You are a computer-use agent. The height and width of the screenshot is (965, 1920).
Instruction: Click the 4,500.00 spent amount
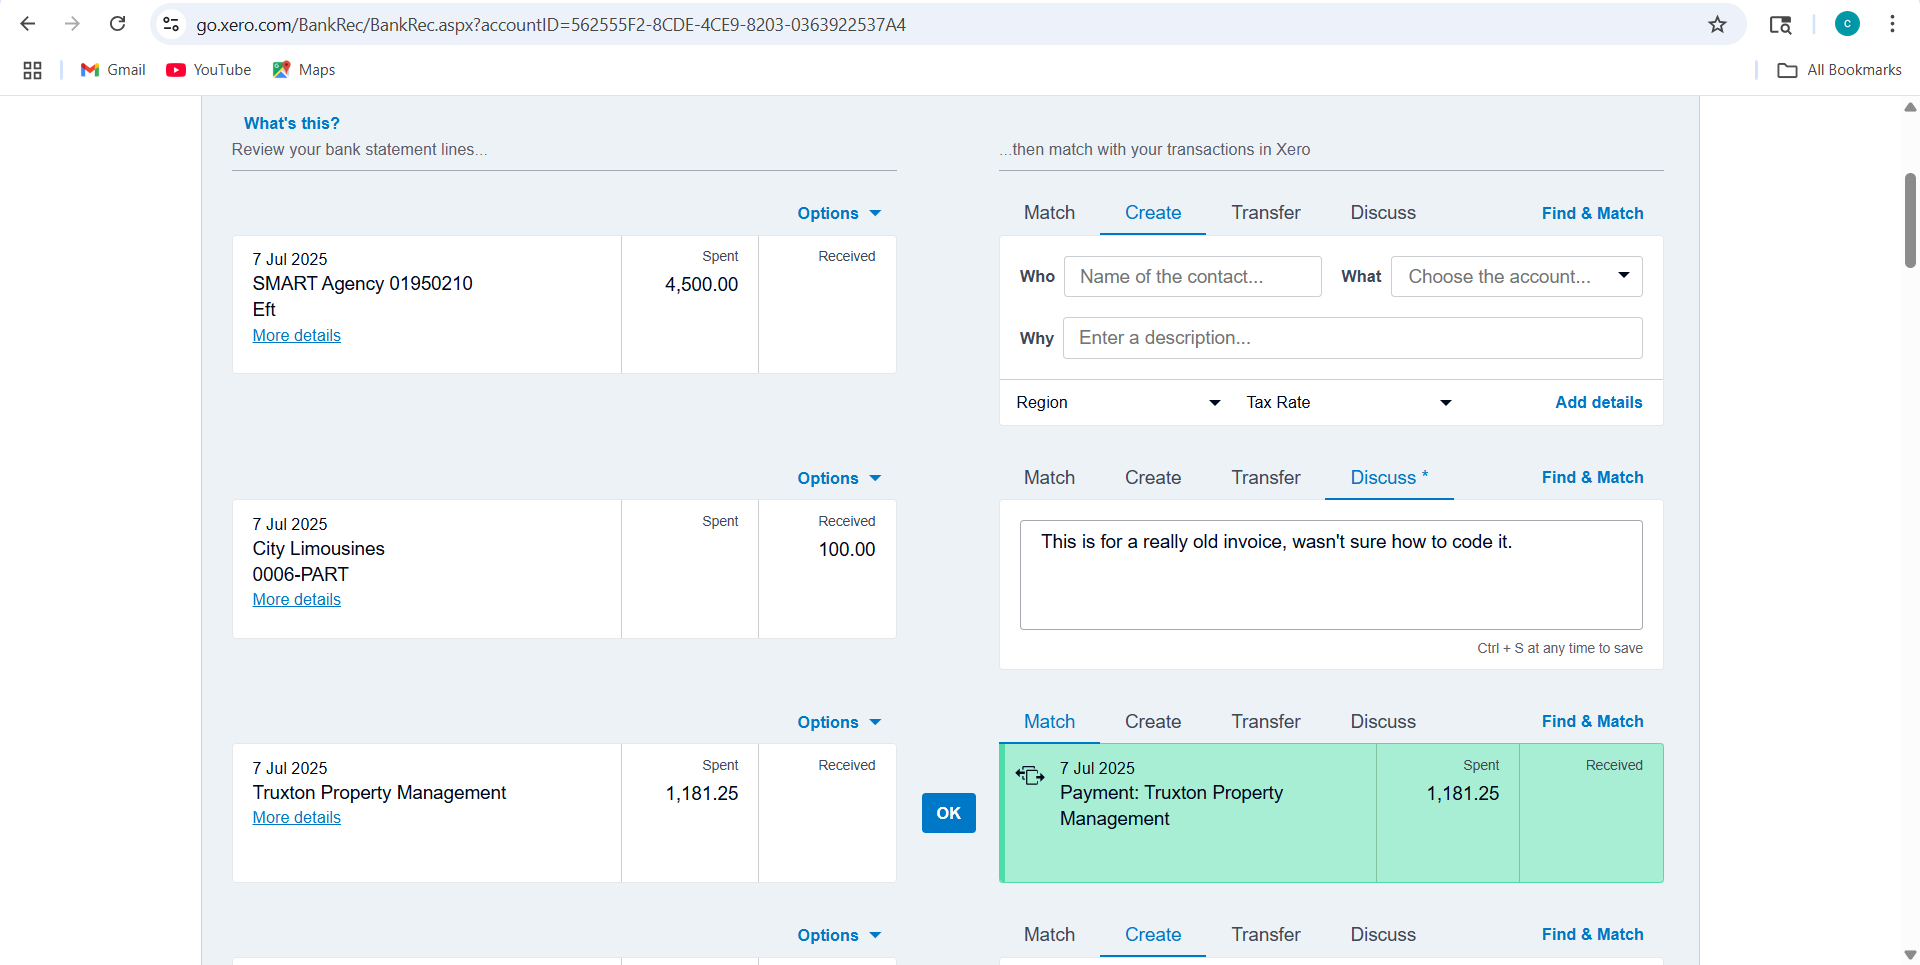701,285
